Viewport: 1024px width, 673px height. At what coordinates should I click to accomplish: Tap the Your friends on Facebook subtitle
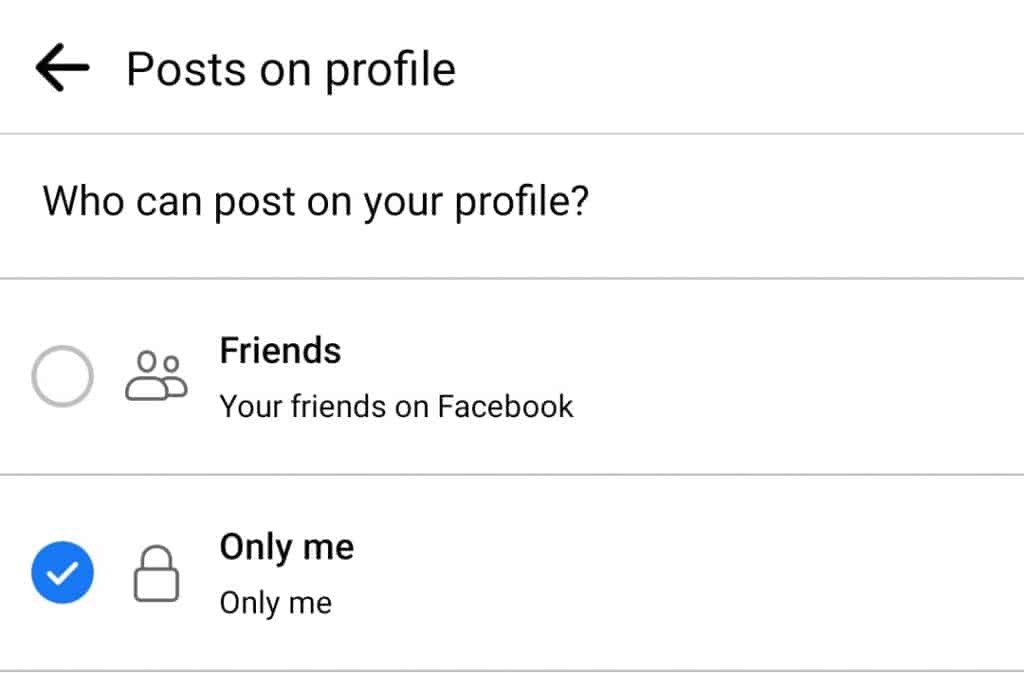[x=396, y=406]
